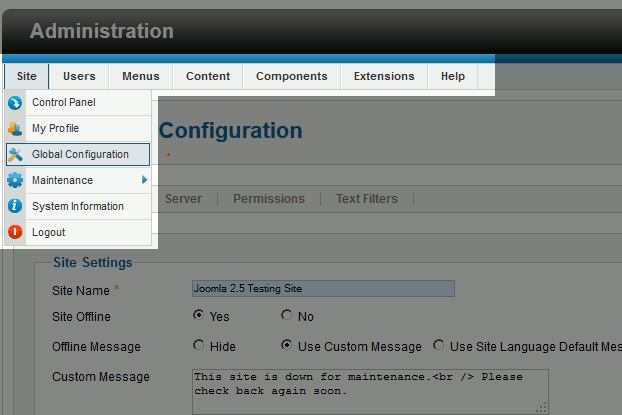
Task: Click the Global Configuration tools icon
Action: coord(15,155)
